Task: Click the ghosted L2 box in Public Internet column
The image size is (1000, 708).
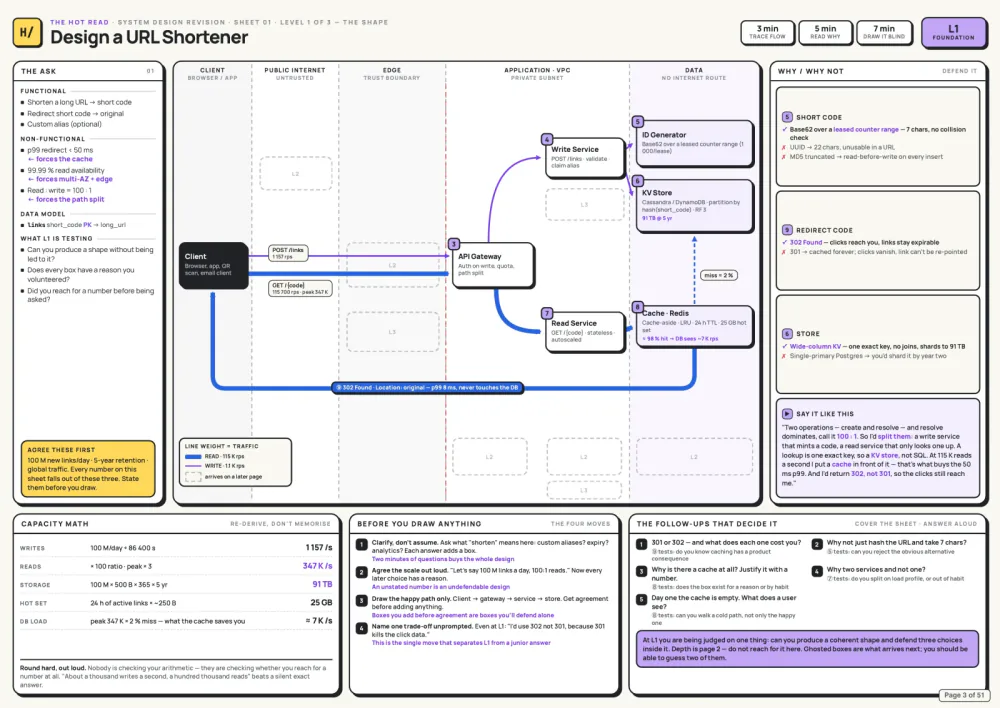Action: coord(295,173)
